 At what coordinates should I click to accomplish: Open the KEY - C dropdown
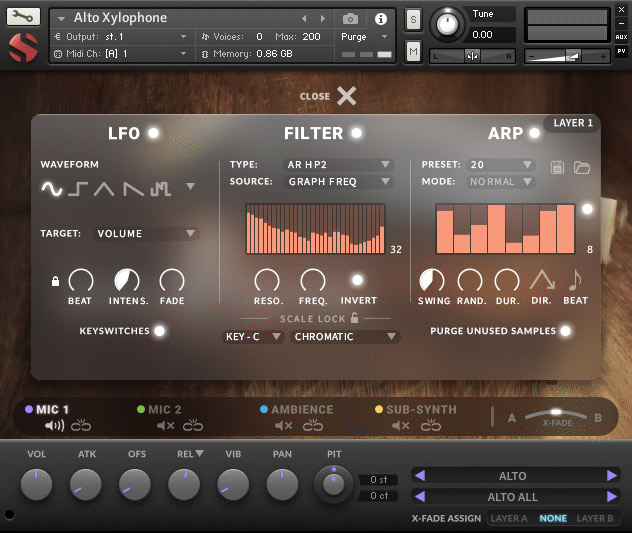click(x=253, y=337)
